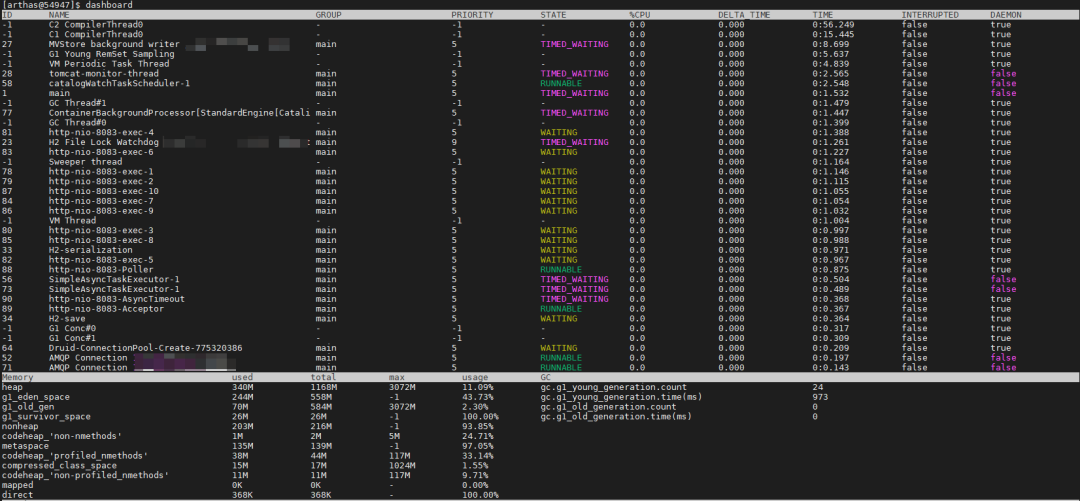Click the "http-nio-8083-Acceptor" thread name
The height and width of the screenshot is (501, 1080).
pos(107,309)
